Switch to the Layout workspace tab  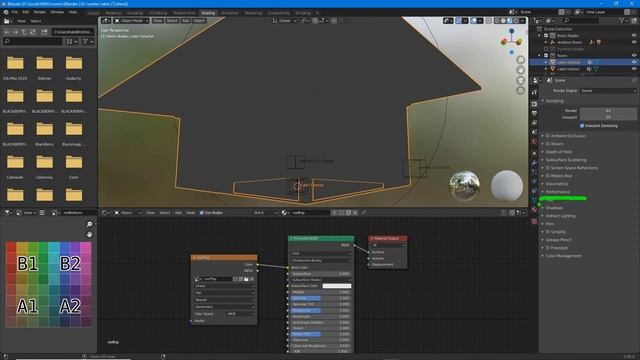(93, 13)
